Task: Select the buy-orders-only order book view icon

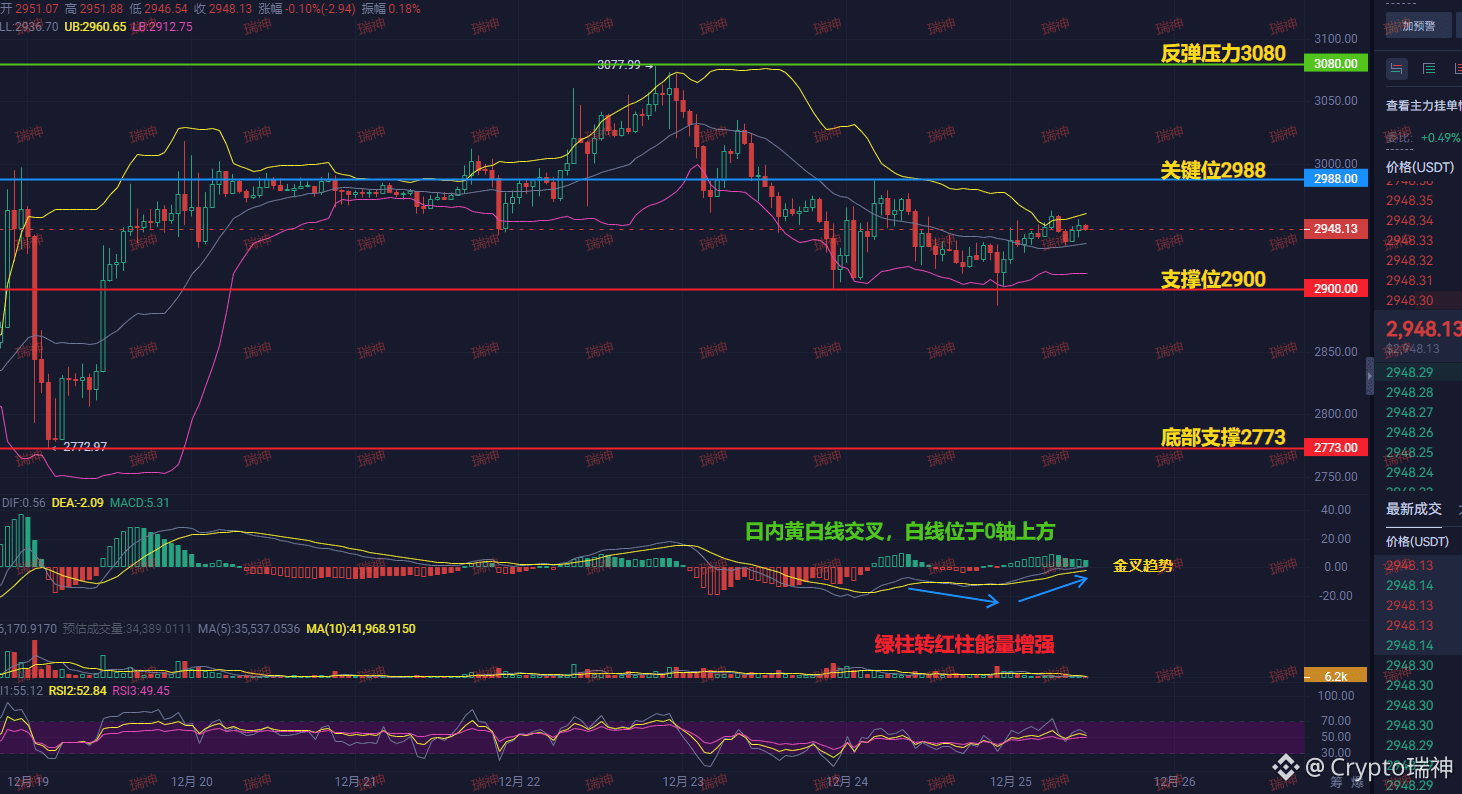Action: 1429,68
